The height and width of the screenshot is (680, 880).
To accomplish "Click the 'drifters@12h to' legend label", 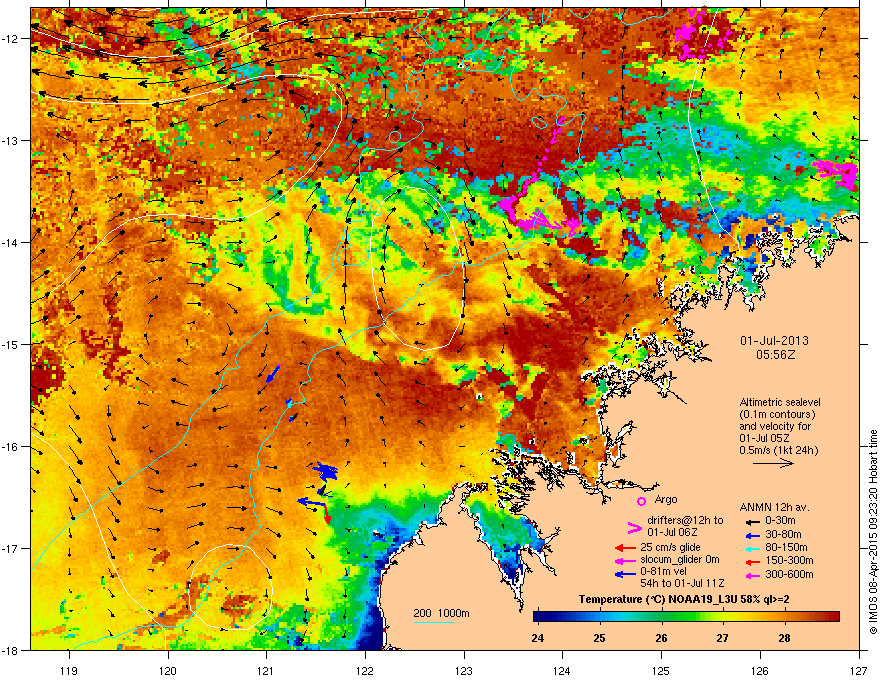I will pyautogui.click(x=685, y=520).
